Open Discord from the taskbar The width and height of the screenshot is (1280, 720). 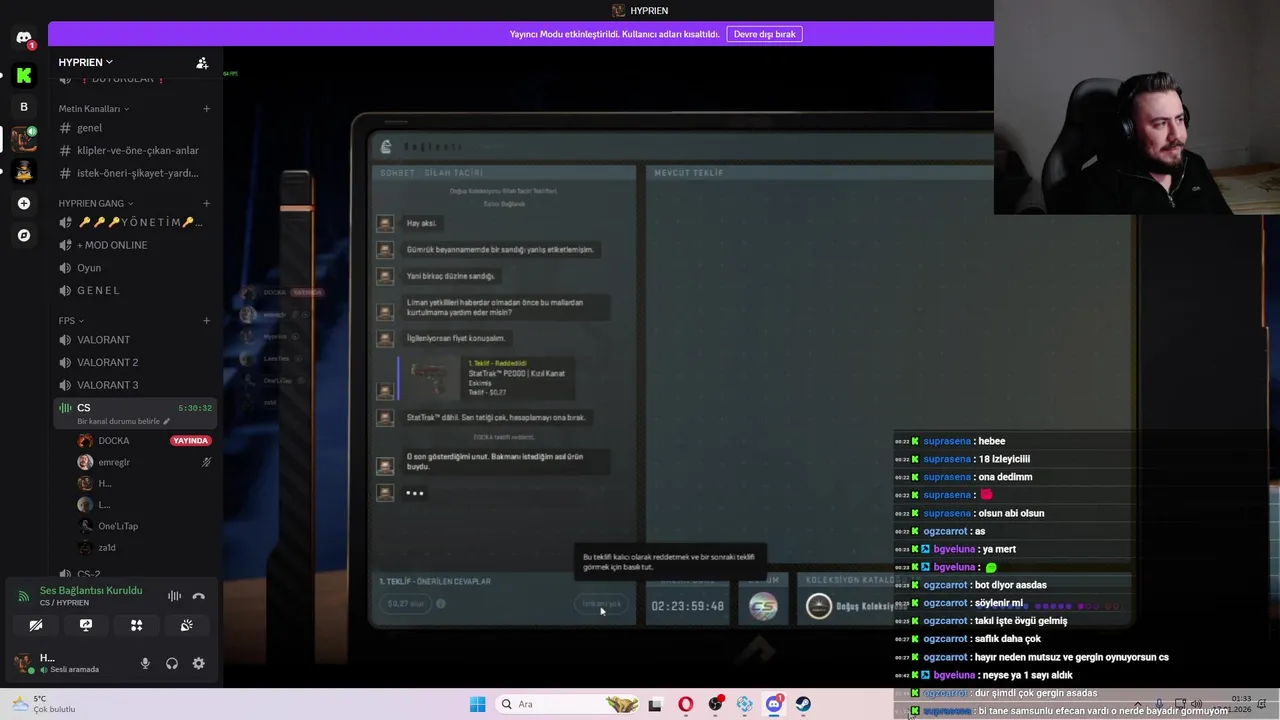(x=774, y=704)
